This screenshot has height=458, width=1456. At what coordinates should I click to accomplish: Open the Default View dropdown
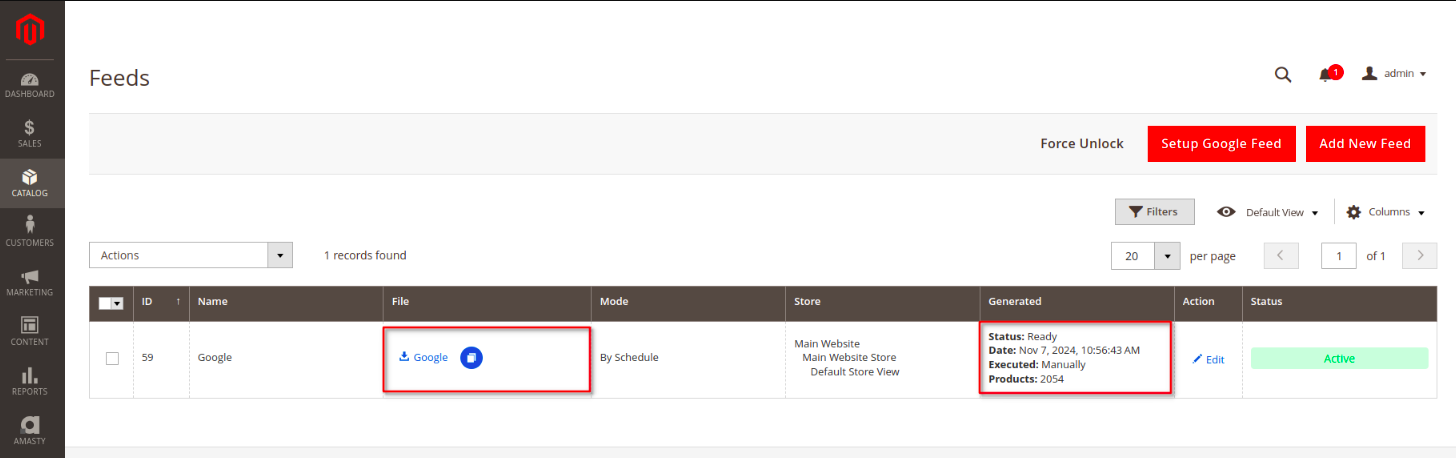point(1268,212)
